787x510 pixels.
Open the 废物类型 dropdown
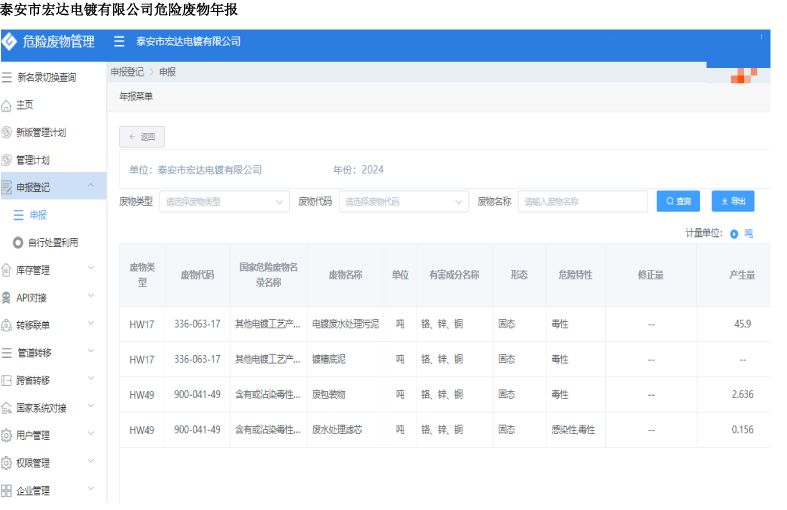coord(224,202)
